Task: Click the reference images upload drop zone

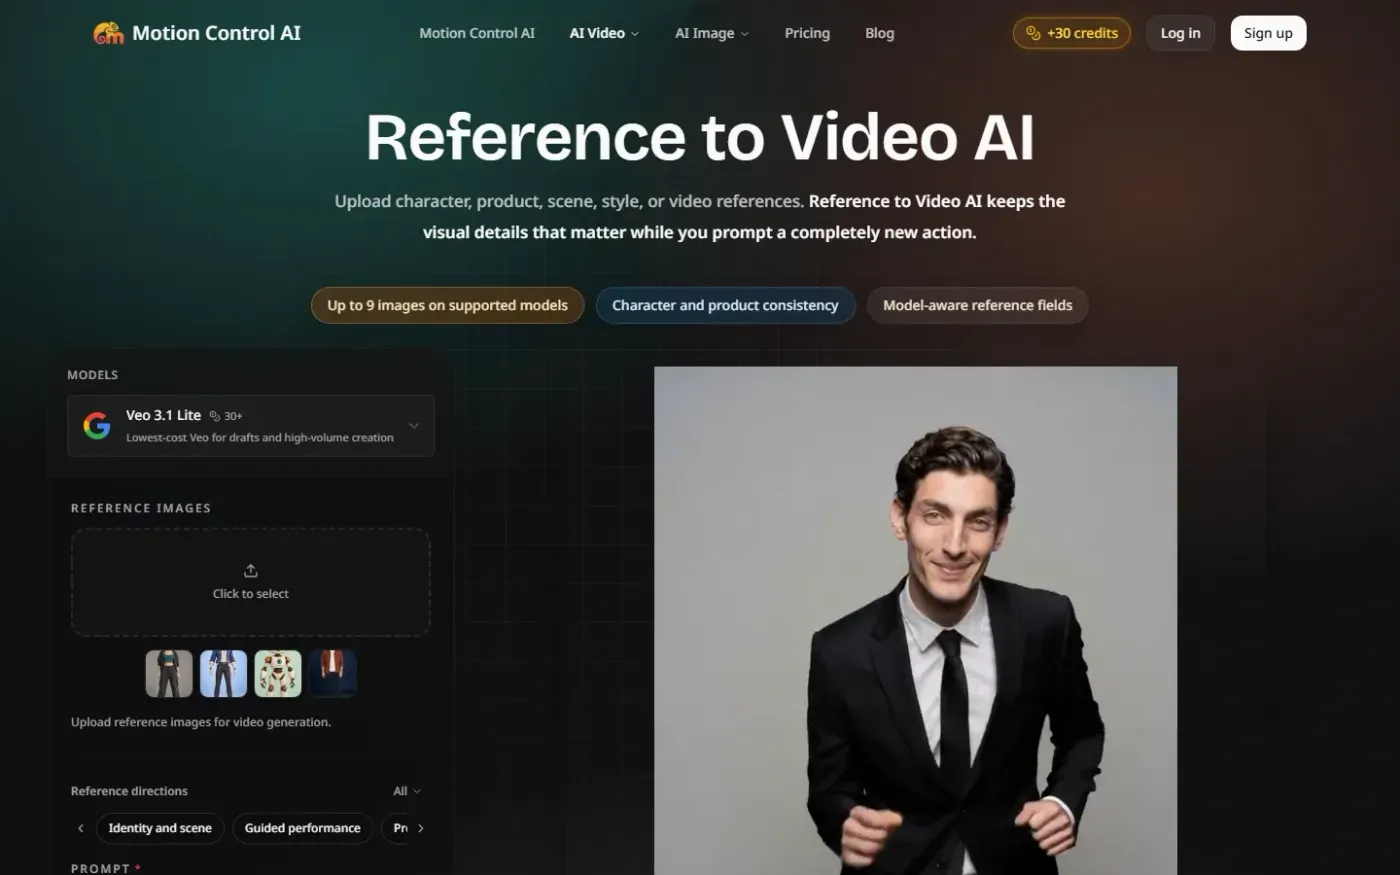Action: [251, 582]
